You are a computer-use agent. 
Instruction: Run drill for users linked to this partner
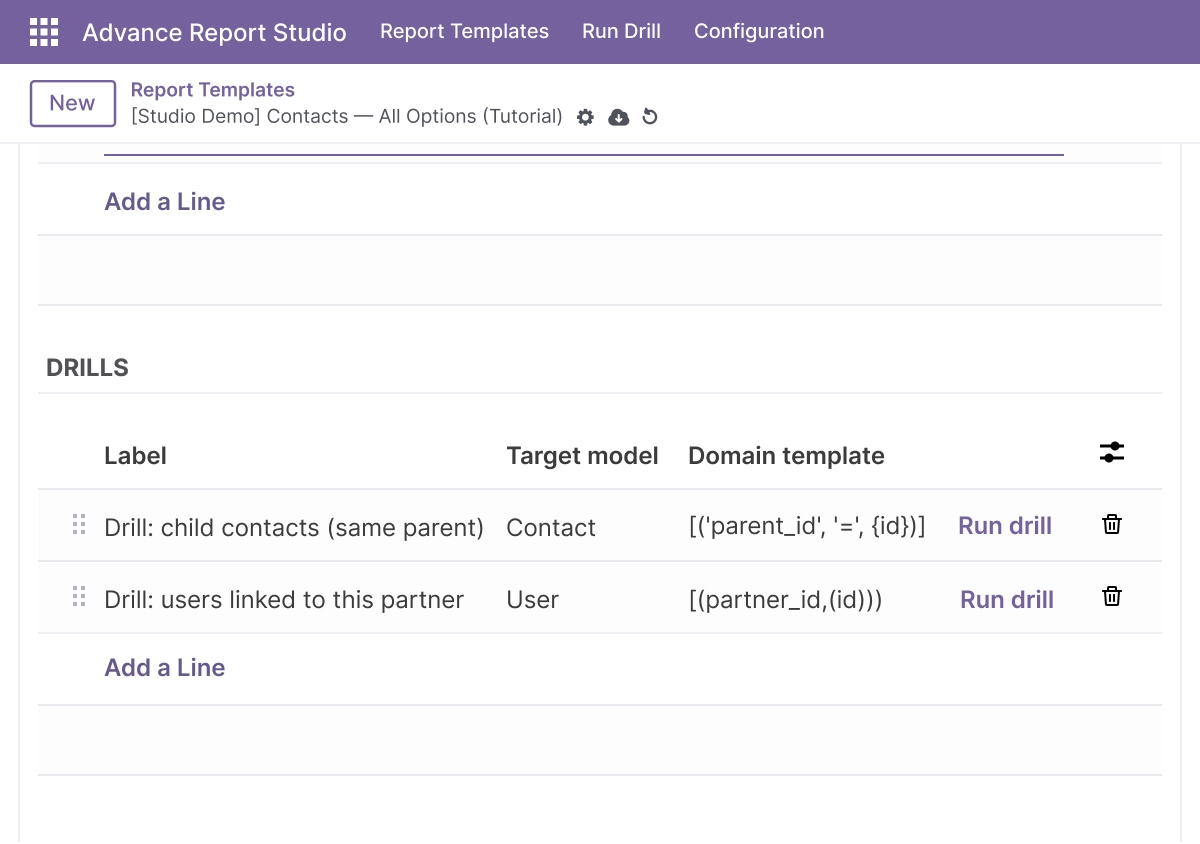tap(1007, 600)
